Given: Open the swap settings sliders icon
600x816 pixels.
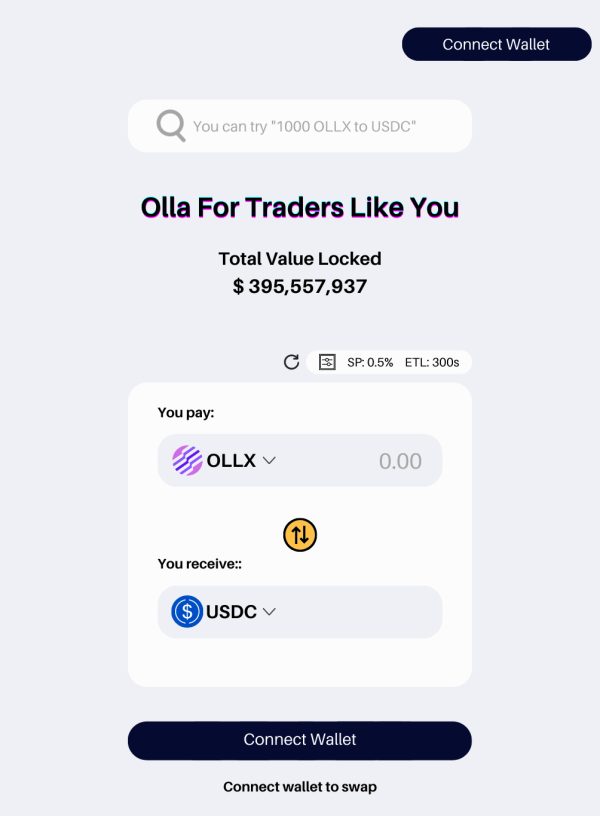Looking at the screenshot, I should coord(327,362).
